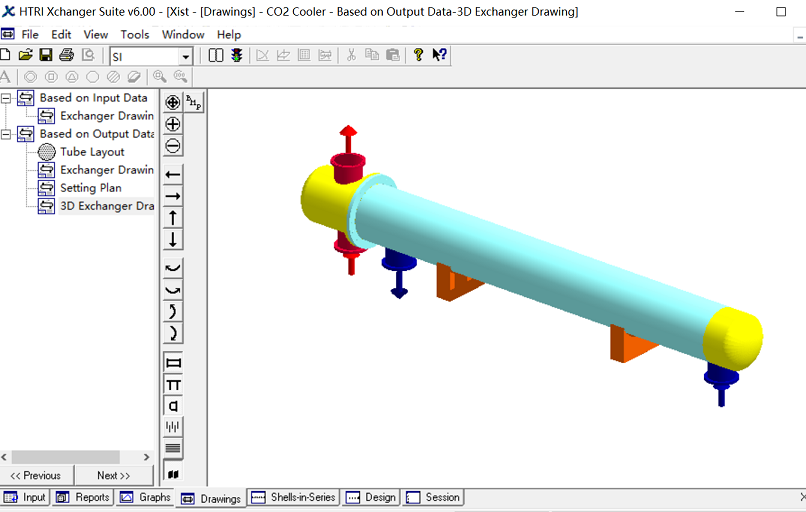
Task: Toggle the nozzles/supports display button
Action: (x=173, y=385)
